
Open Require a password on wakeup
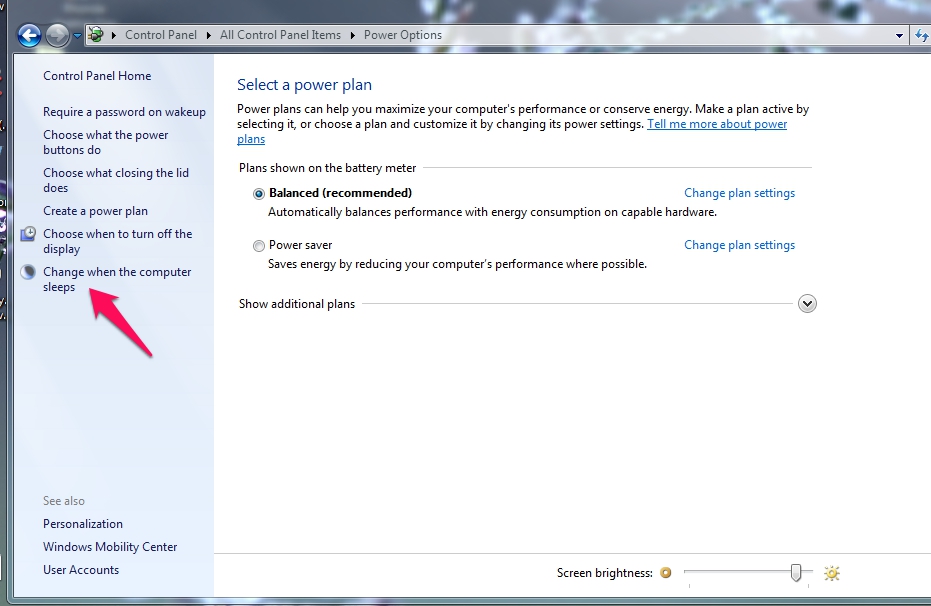[x=124, y=112]
